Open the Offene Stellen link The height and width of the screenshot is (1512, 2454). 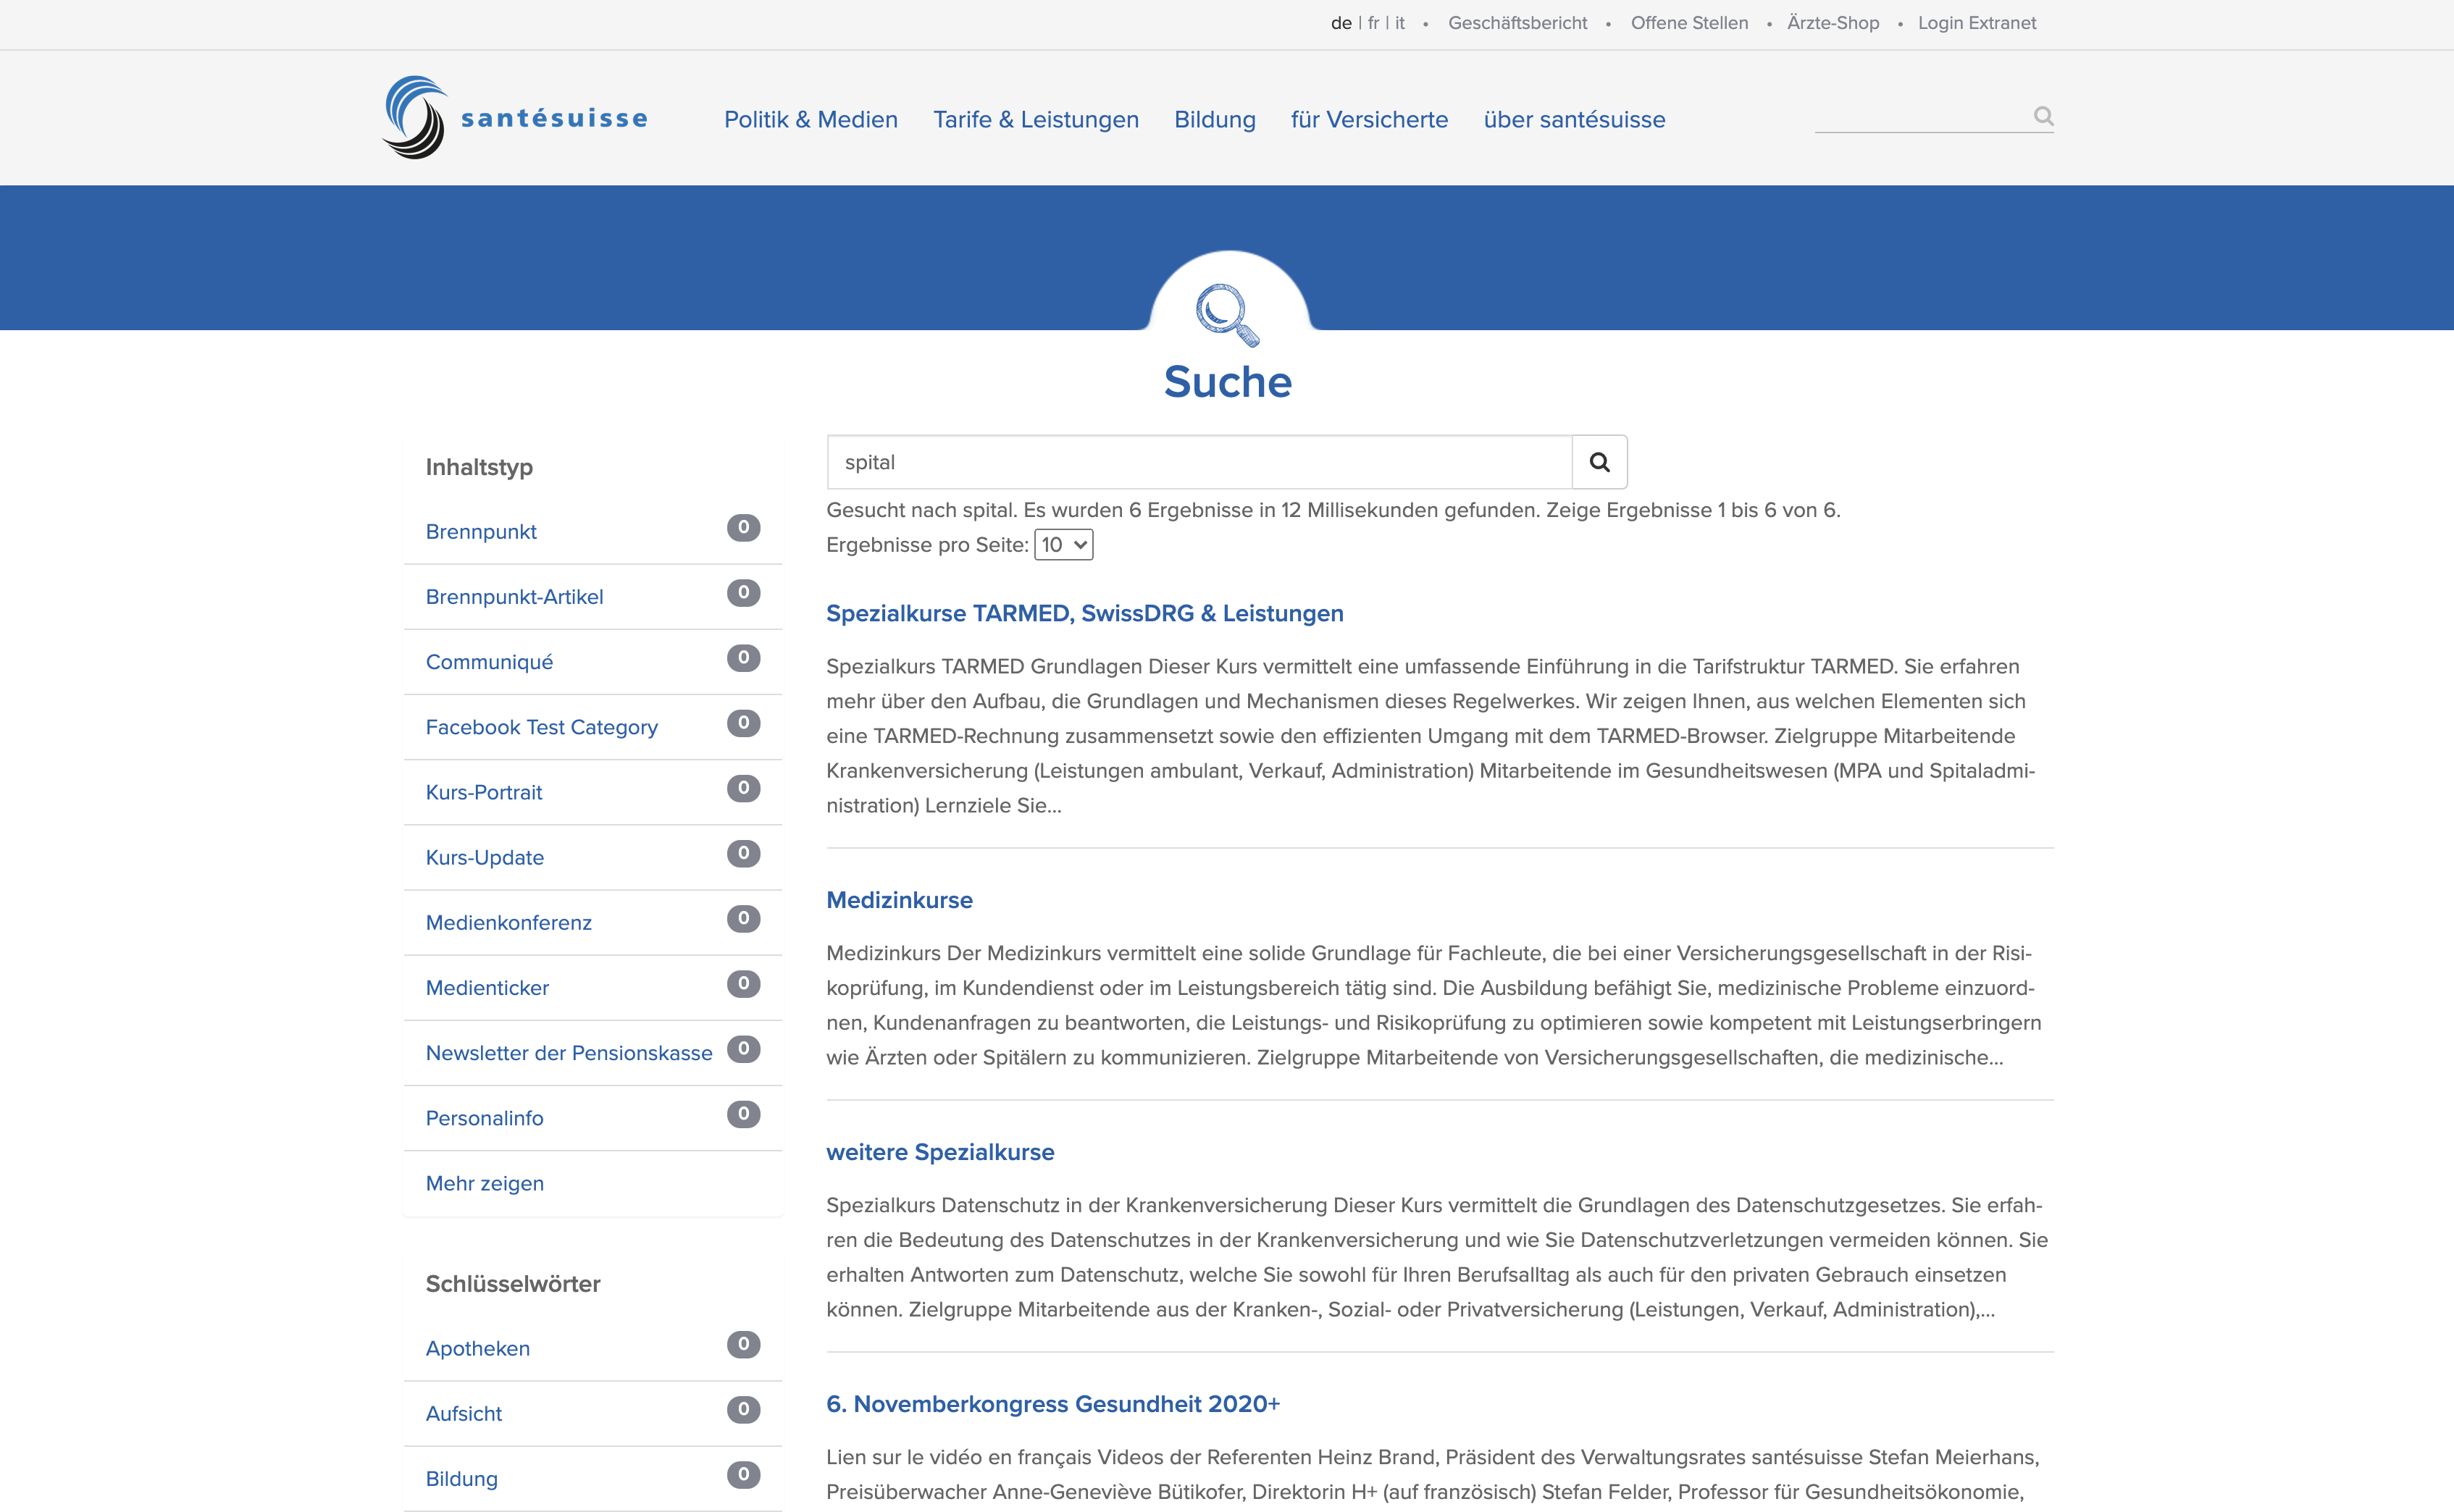1689,23
